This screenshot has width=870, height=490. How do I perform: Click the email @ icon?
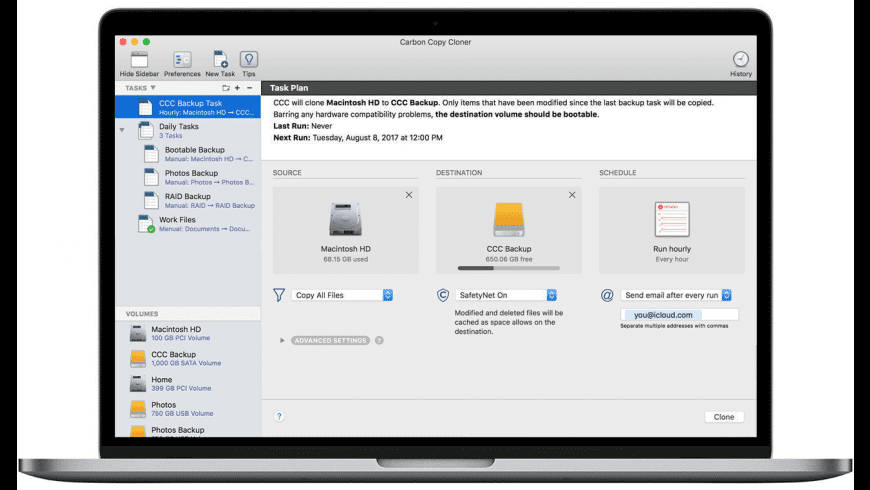[607, 295]
